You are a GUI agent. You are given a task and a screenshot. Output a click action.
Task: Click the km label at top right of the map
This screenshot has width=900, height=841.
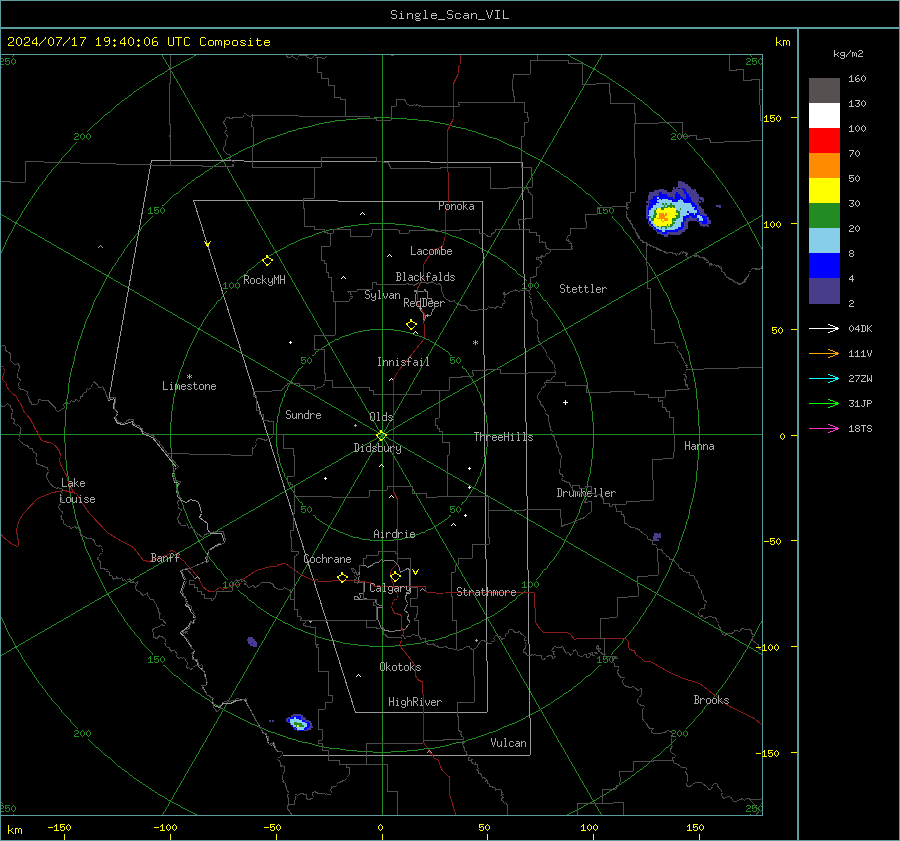tap(782, 42)
